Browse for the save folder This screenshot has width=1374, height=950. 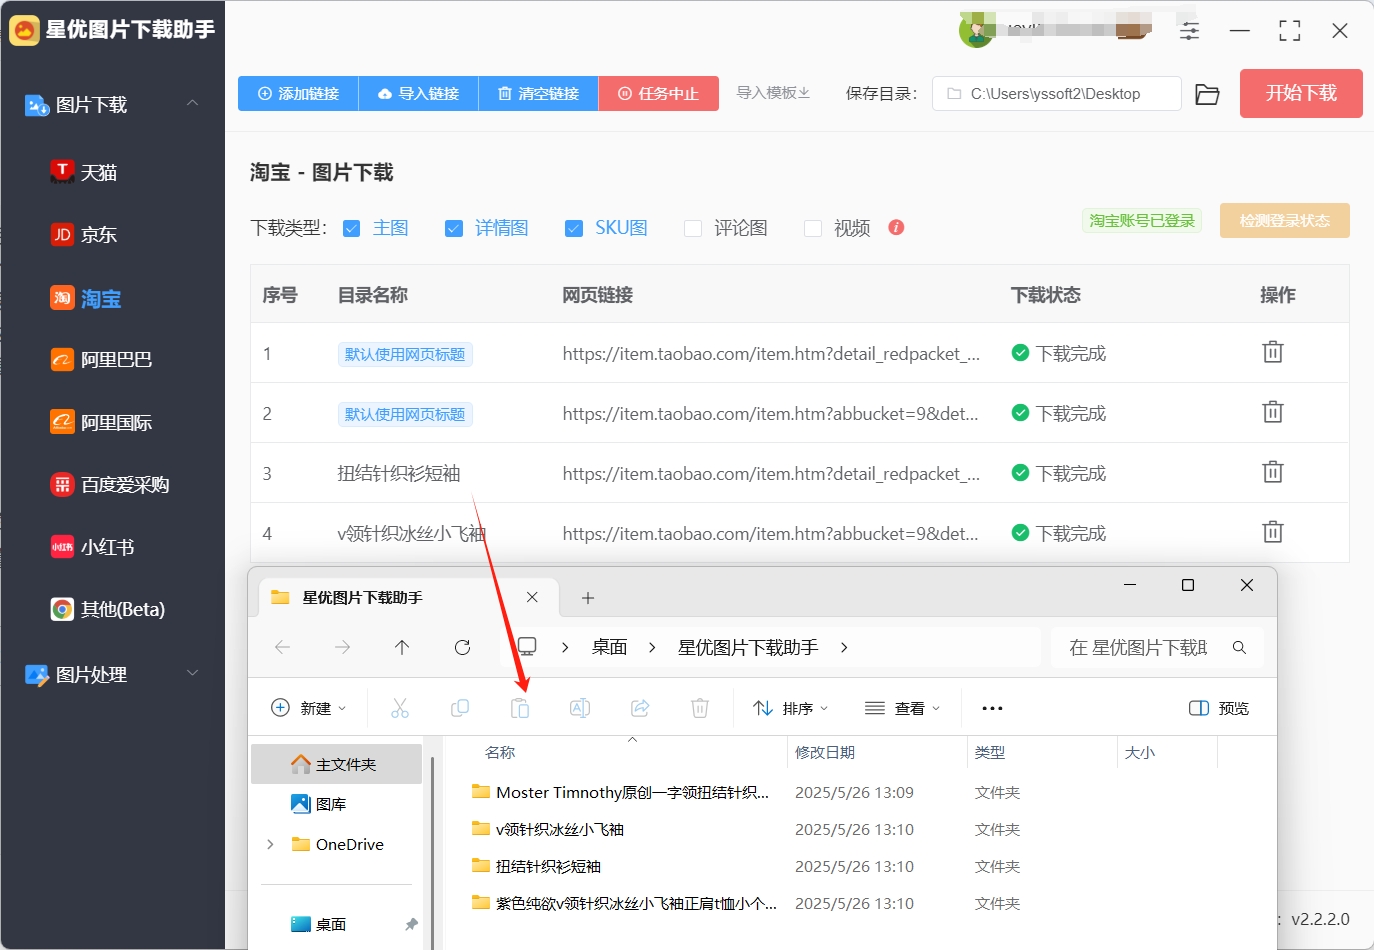click(1207, 94)
